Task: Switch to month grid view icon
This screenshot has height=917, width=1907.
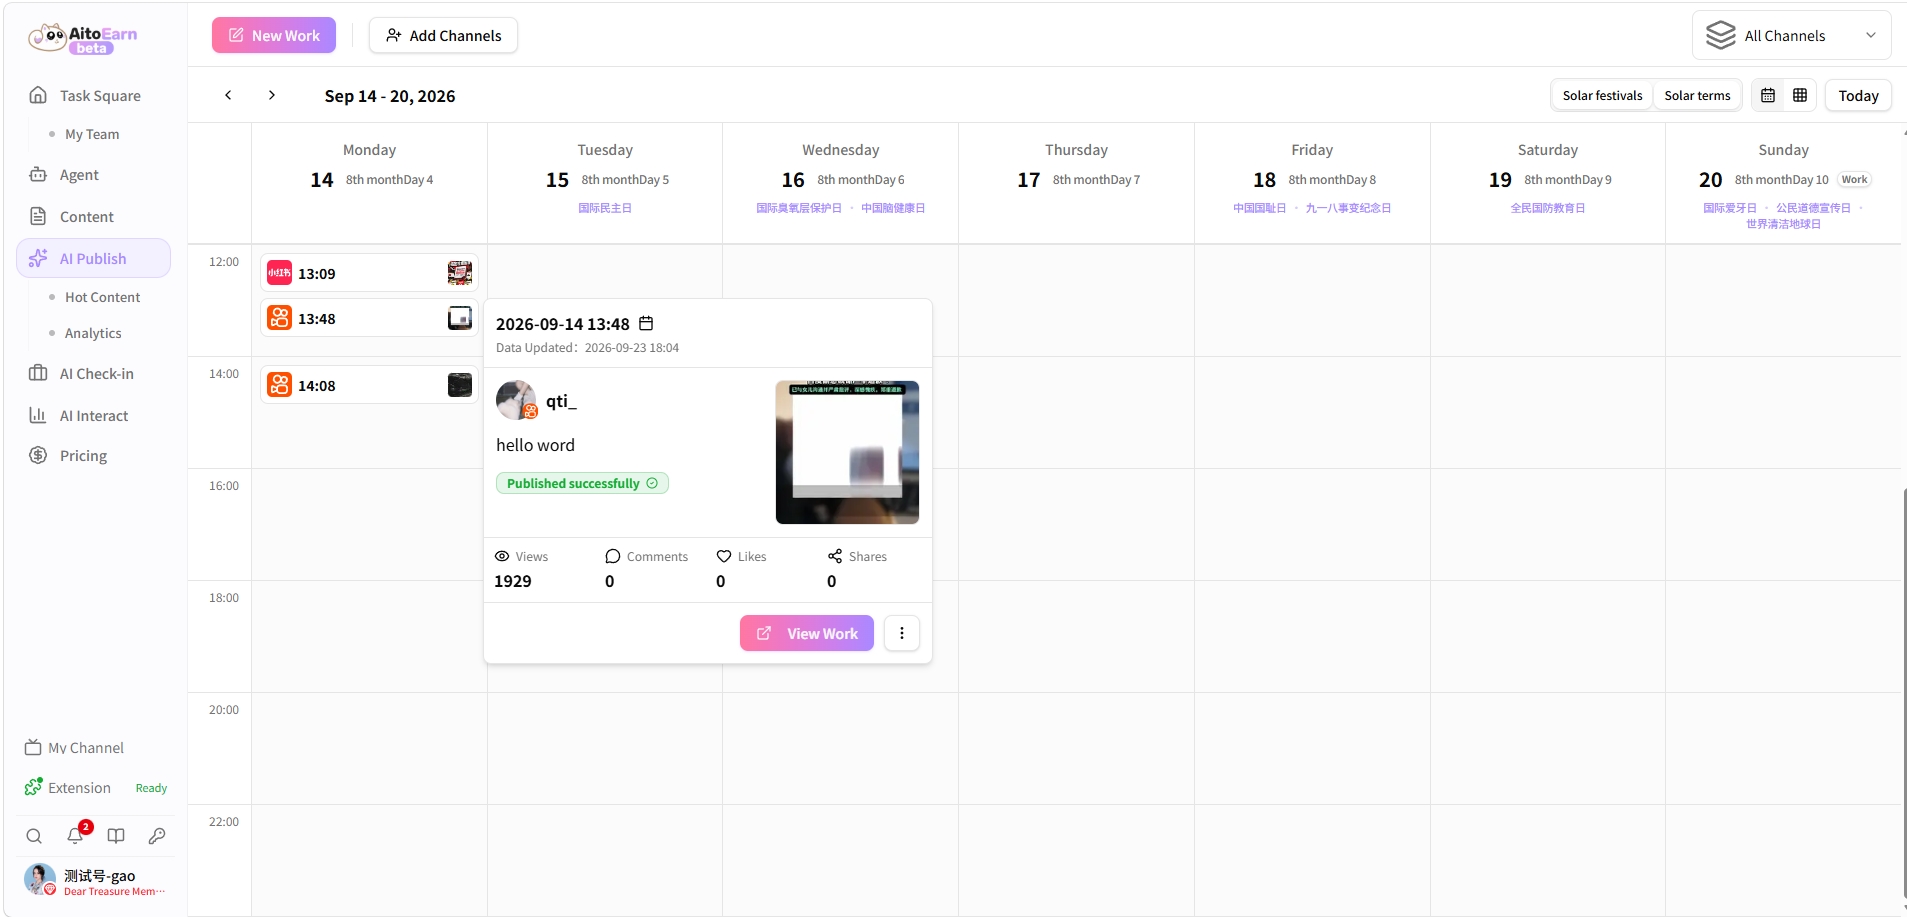Action: point(1800,95)
